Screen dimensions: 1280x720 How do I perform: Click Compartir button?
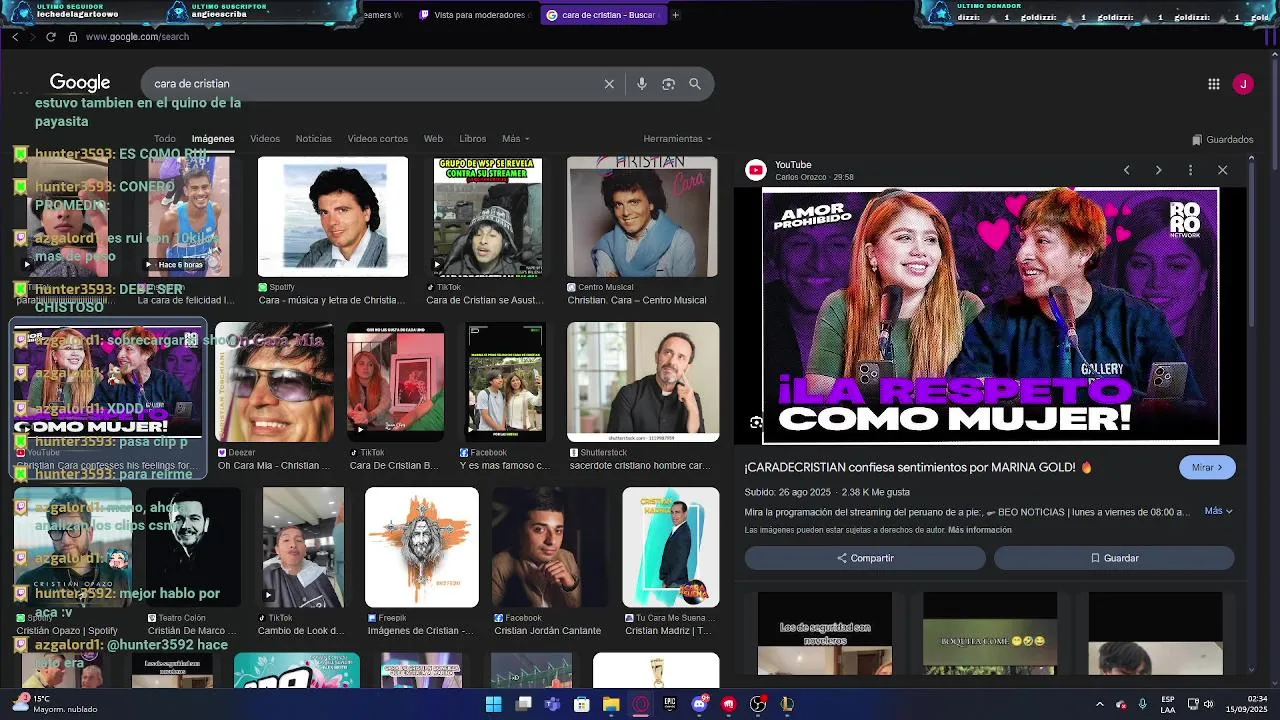(x=865, y=558)
